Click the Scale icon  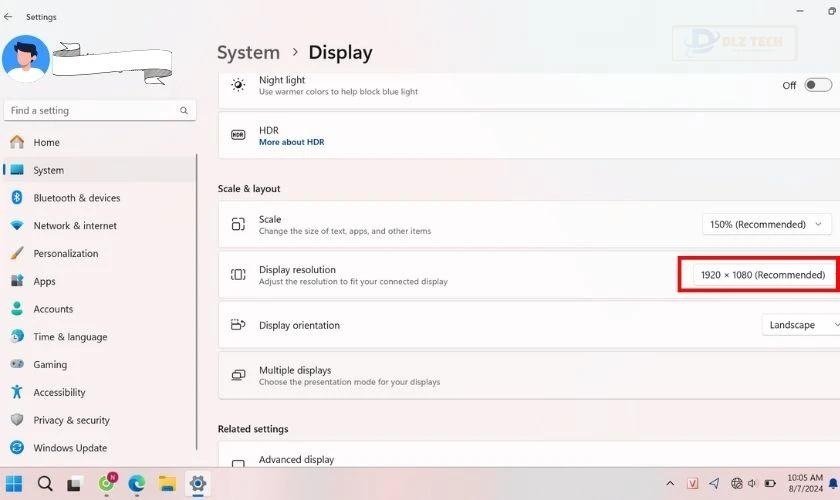pos(238,224)
